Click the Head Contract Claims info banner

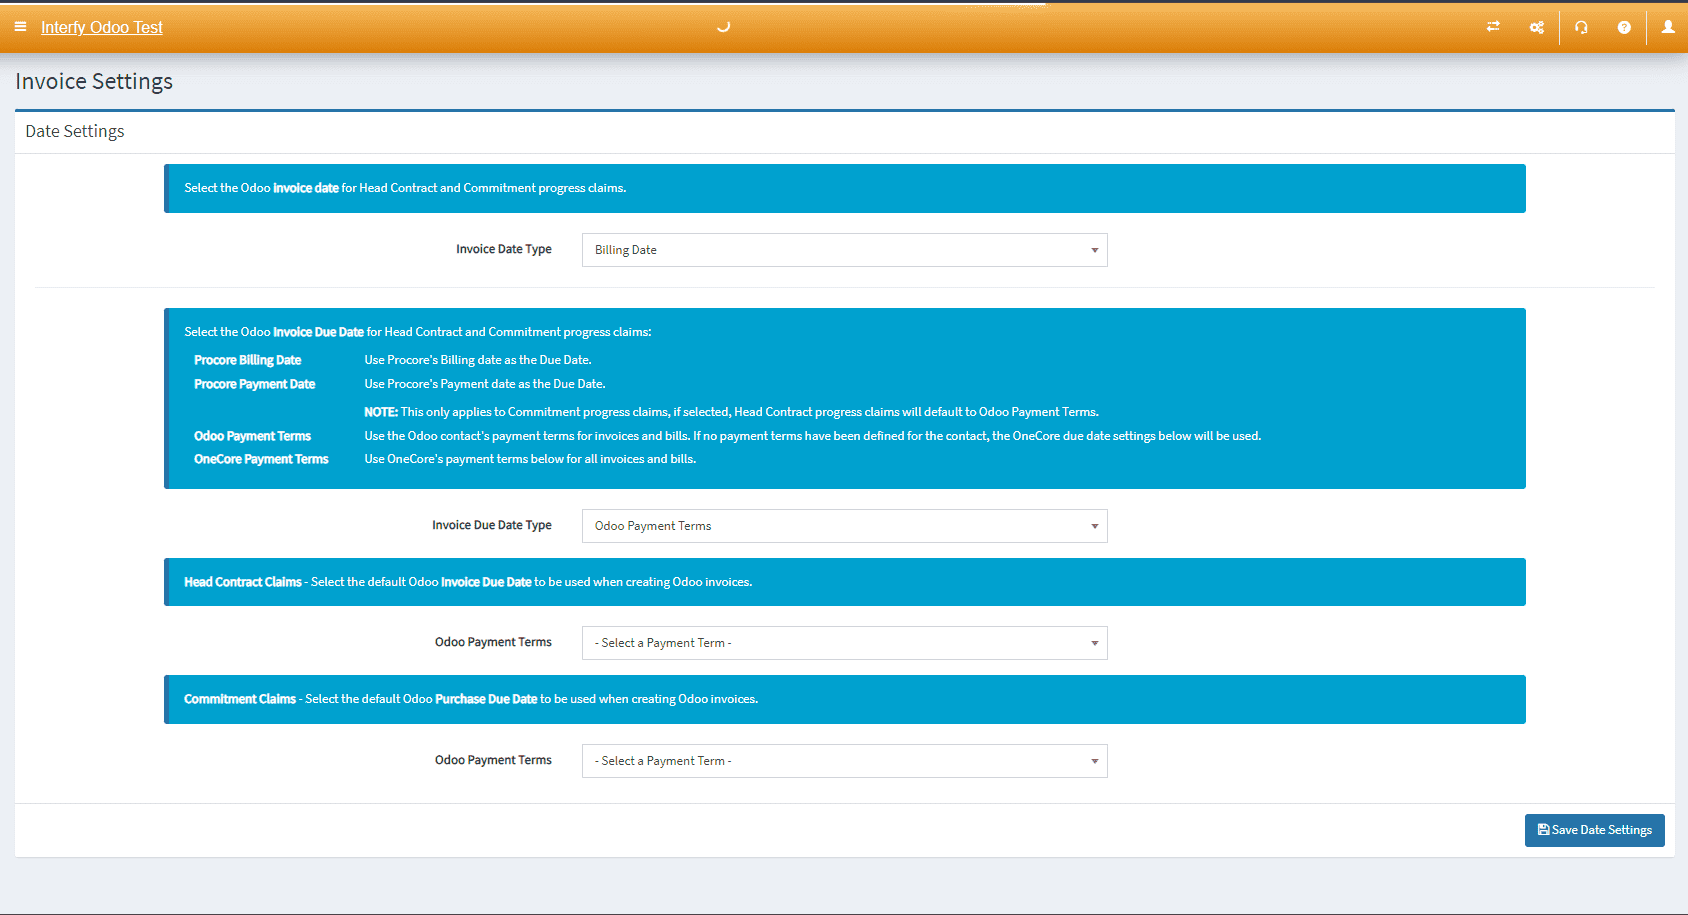(x=844, y=582)
